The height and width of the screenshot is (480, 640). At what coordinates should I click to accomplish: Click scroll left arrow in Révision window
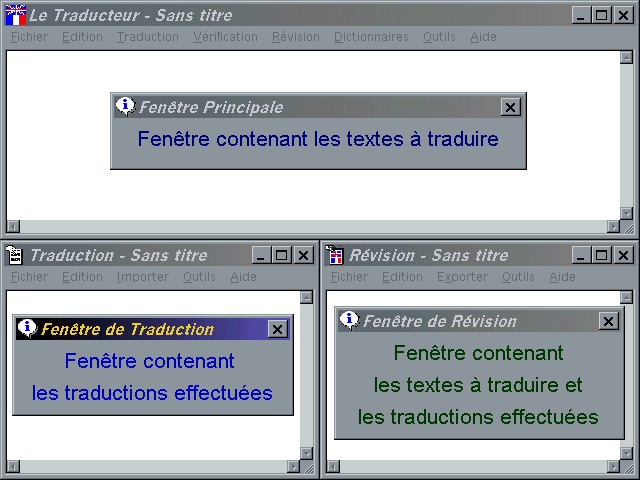point(333,467)
